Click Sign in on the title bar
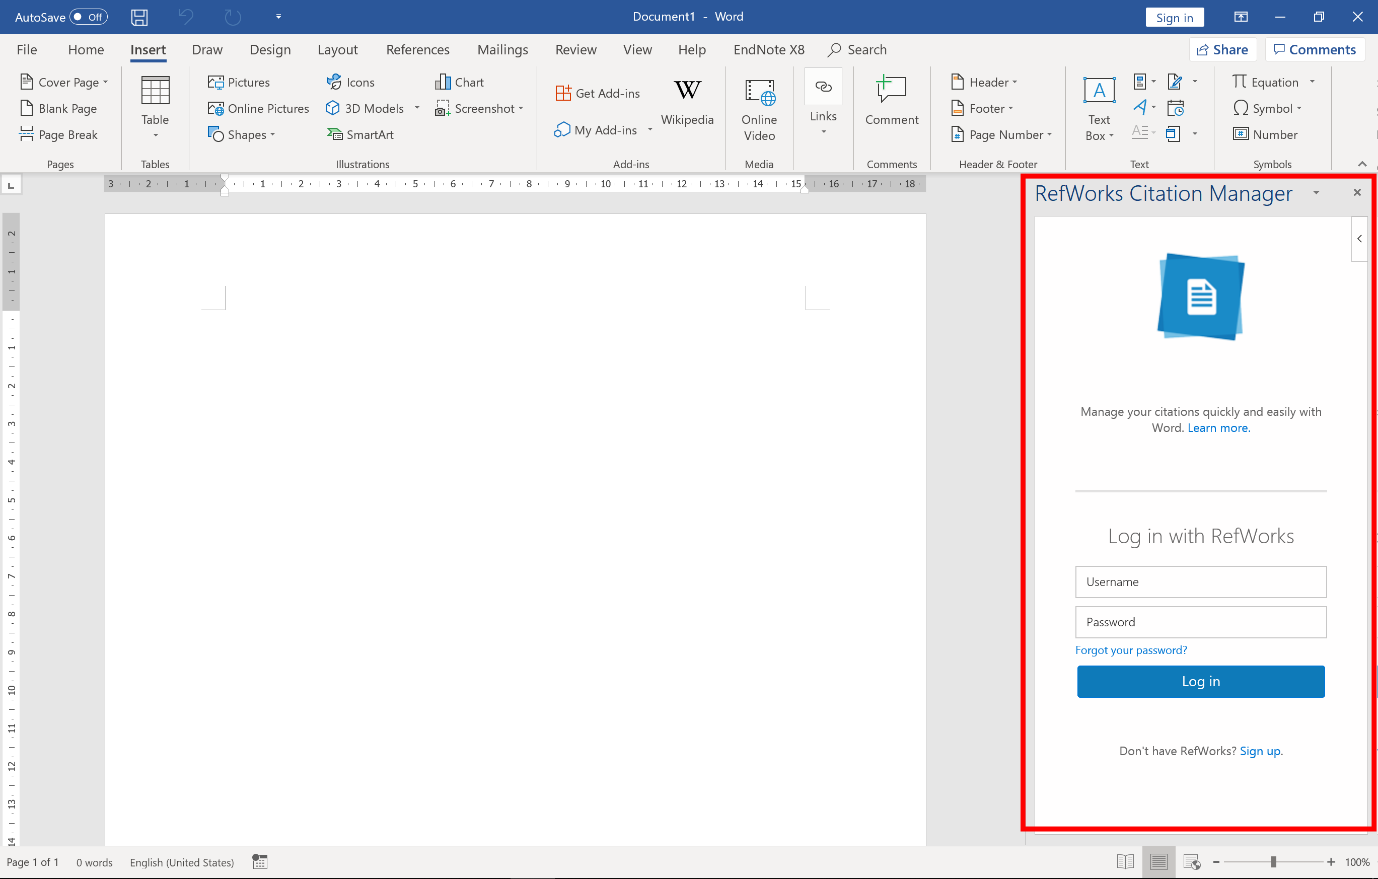 [1174, 17]
